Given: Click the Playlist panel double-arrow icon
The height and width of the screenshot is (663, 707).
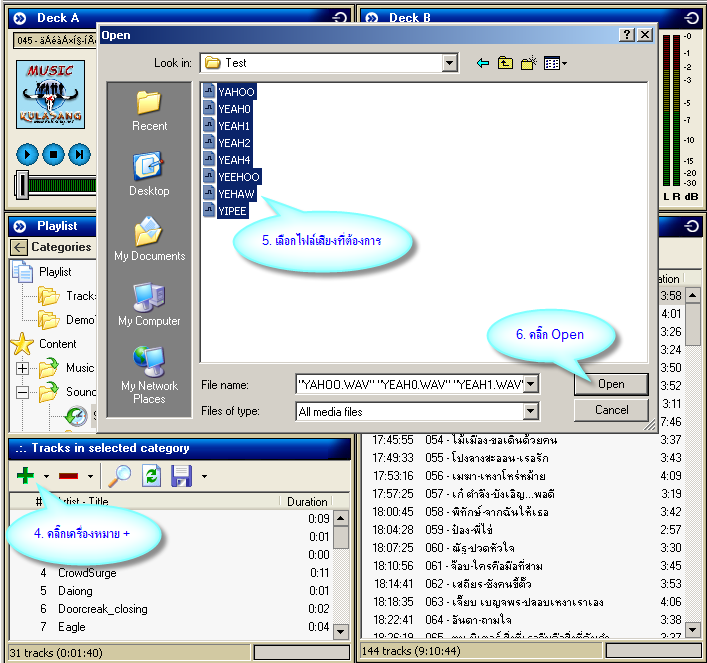Looking at the screenshot, I should (x=19, y=226).
